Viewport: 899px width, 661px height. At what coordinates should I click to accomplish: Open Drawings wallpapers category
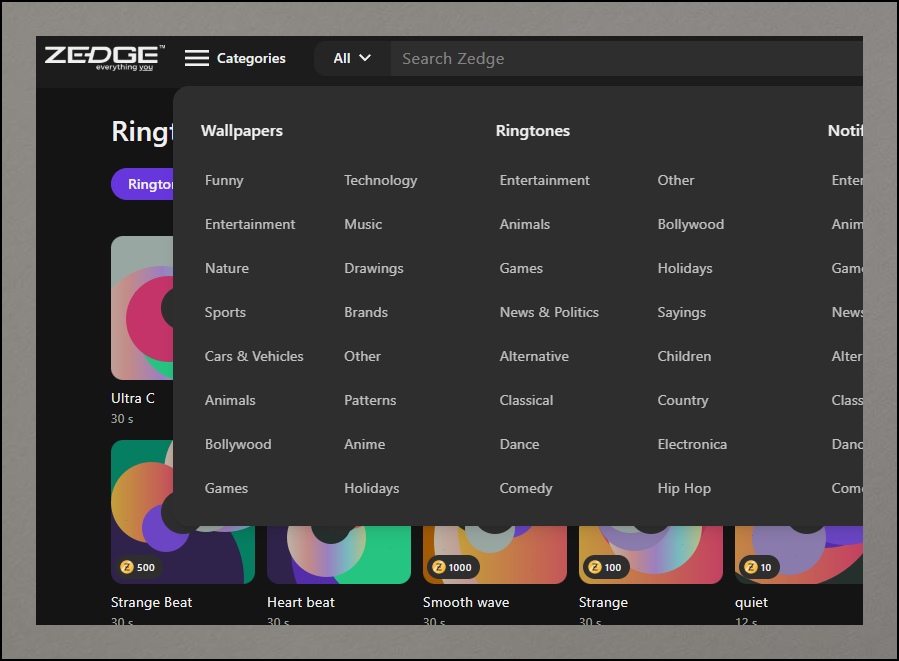[x=374, y=268]
